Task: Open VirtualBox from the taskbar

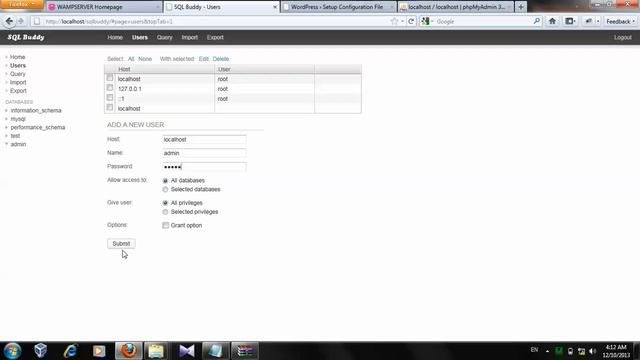Action: point(40,351)
